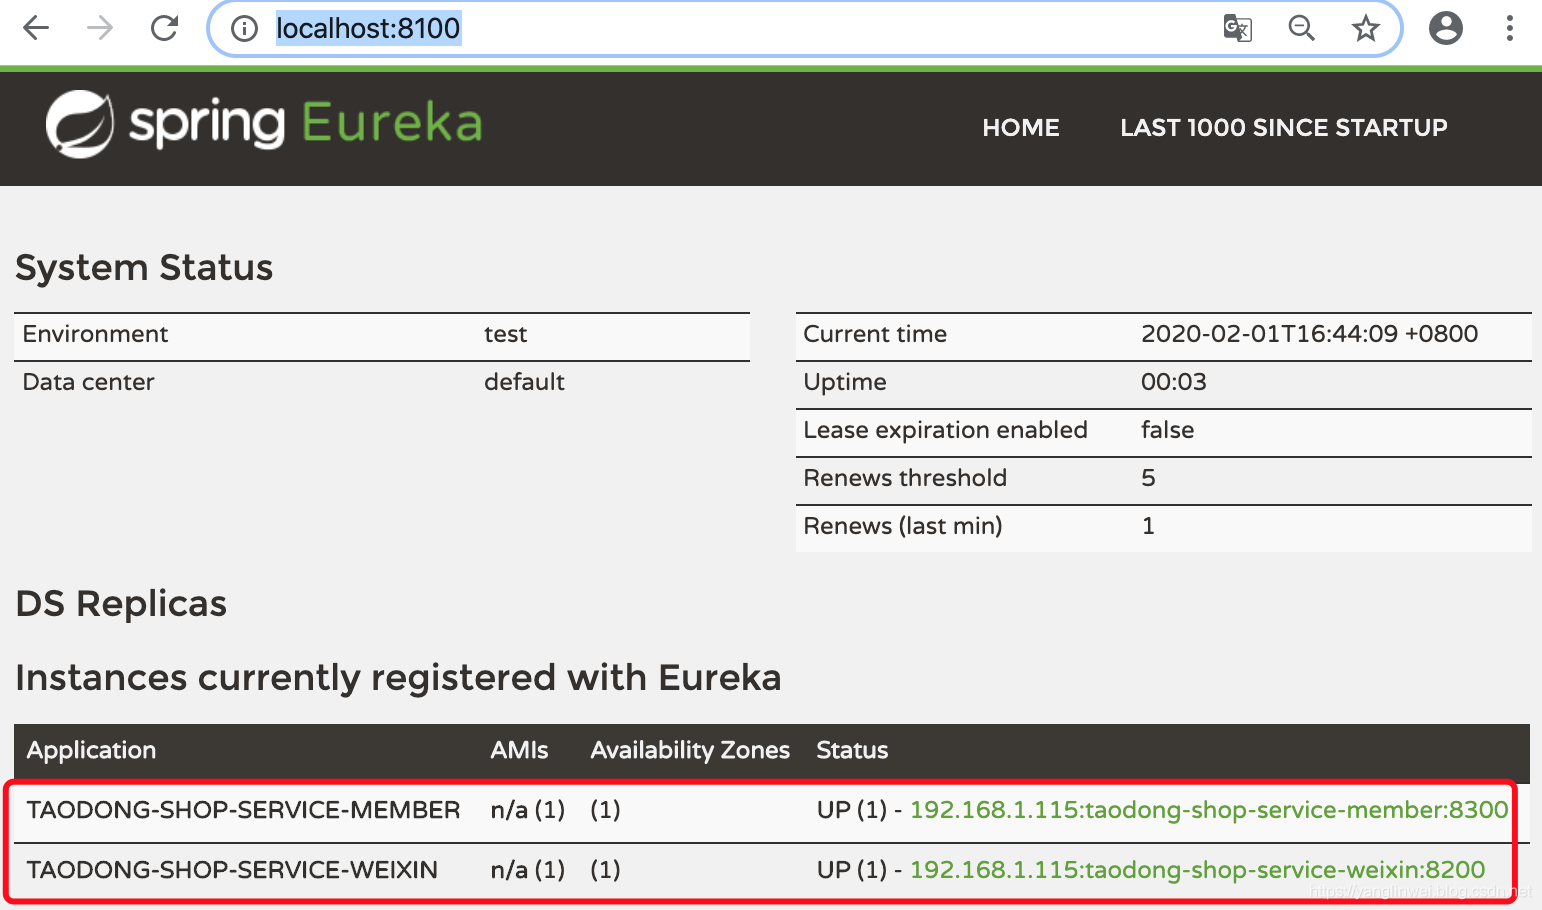Viewport: 1542px width, 910px height.
Task: Select the Lease expiration enabled value 'false'
Action: click(1167, 430)
